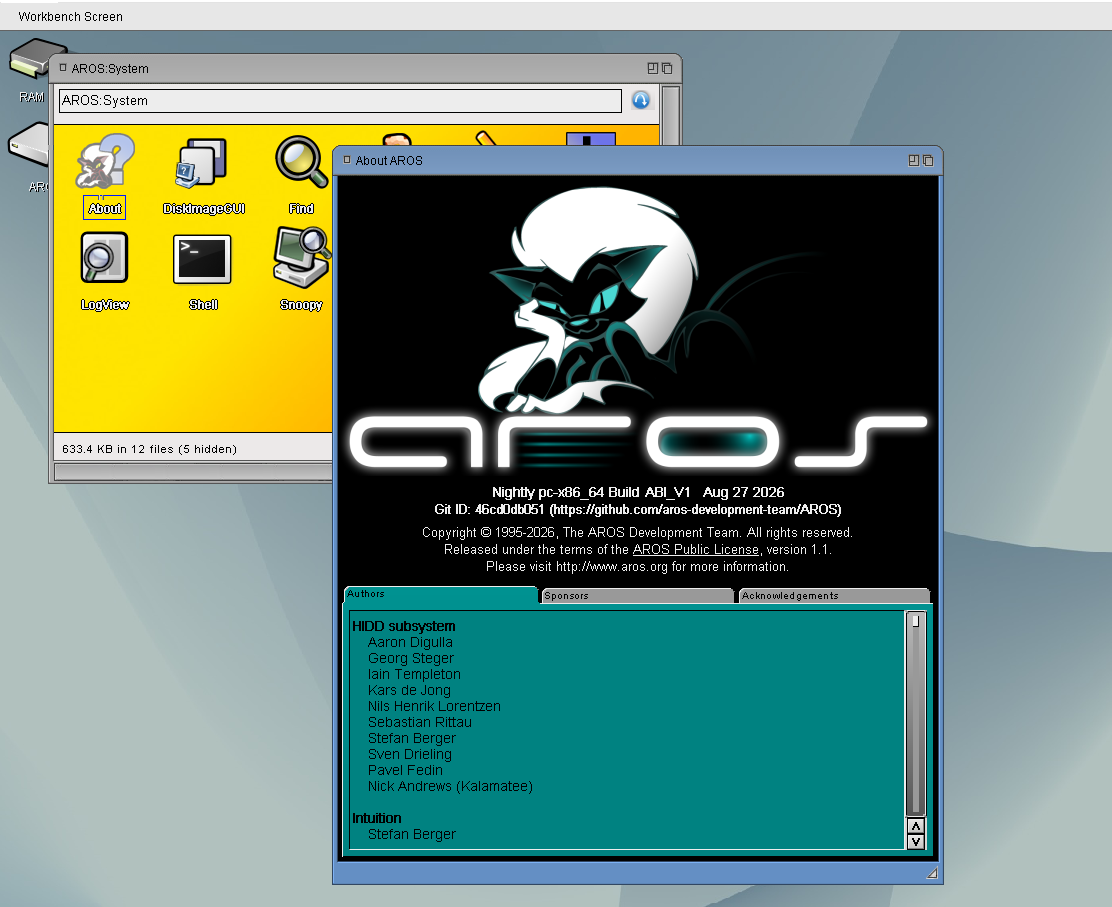Close the About AROS window
This screenshot has width=1112, height=907.
(x=347, y=160)
